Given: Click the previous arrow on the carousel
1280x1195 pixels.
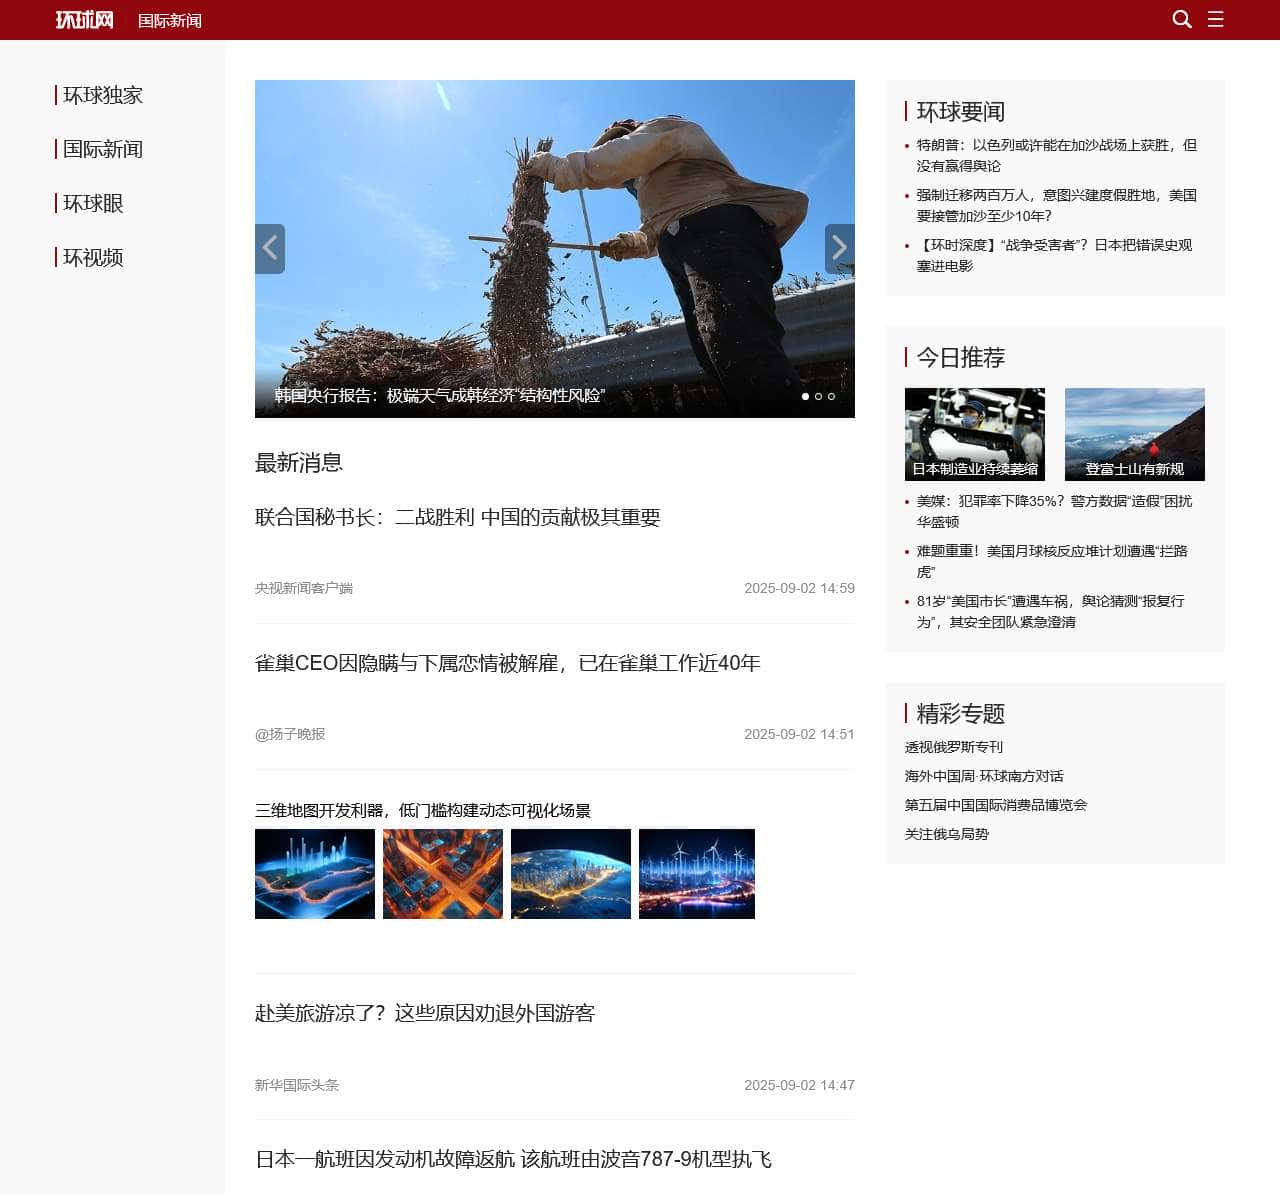Looking at the screenshot, I should tap(270, 249).
